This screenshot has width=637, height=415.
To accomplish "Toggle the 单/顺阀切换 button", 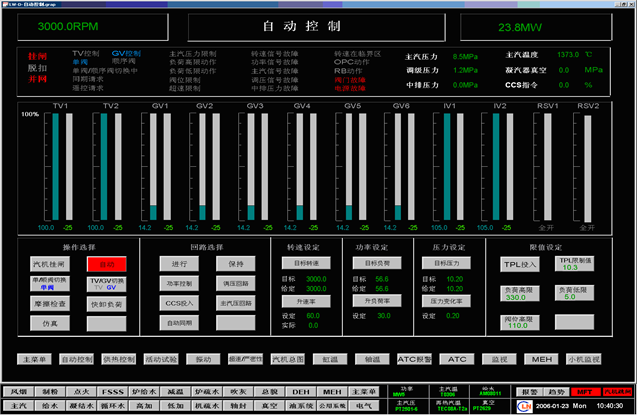I will click(50, 284).
